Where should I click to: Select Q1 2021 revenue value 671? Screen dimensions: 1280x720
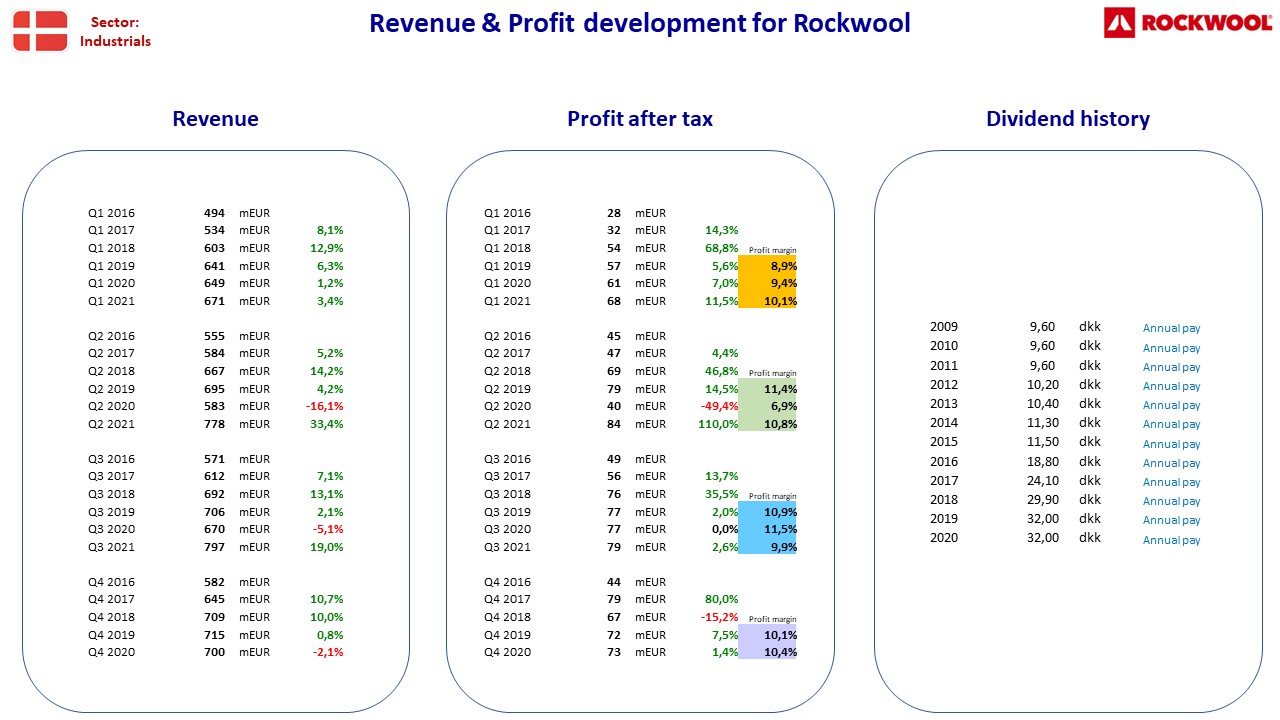coord(214,301)
